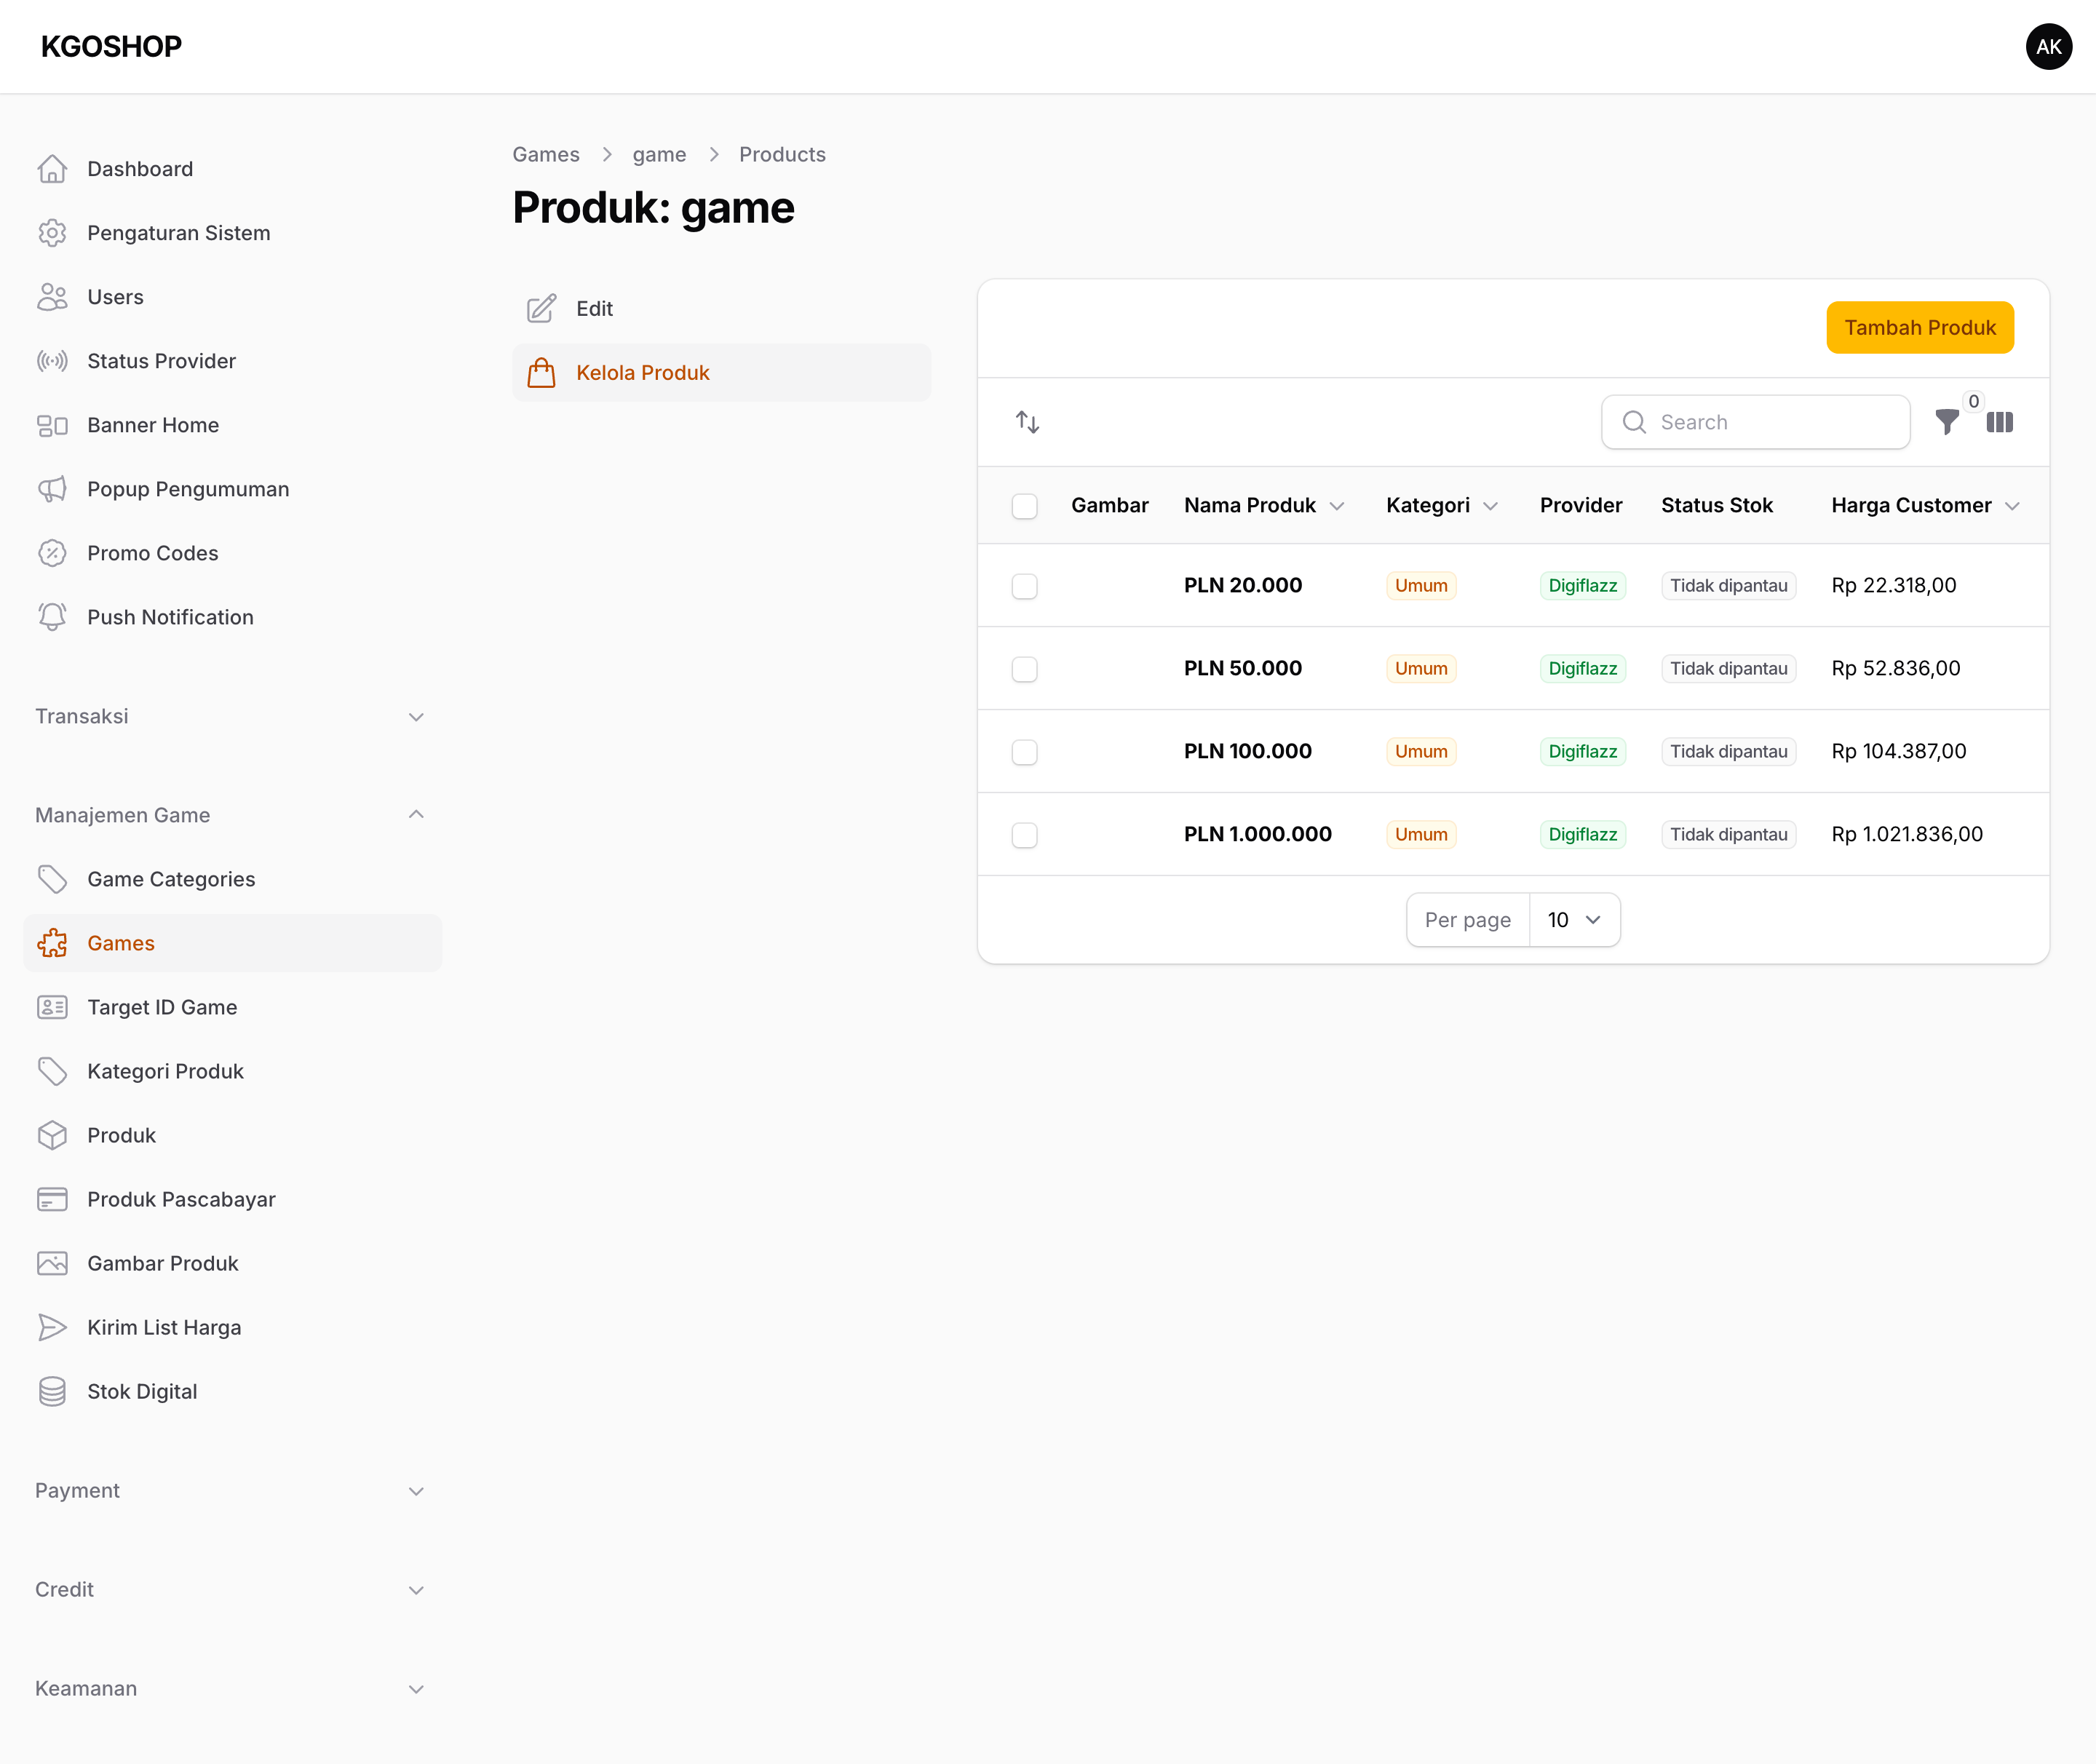Select Kelola Produk in sub-navigation
Image resolution: width=2096 pixels, height=1764 pixels.
pyautogui.click(x=721, y=373)
